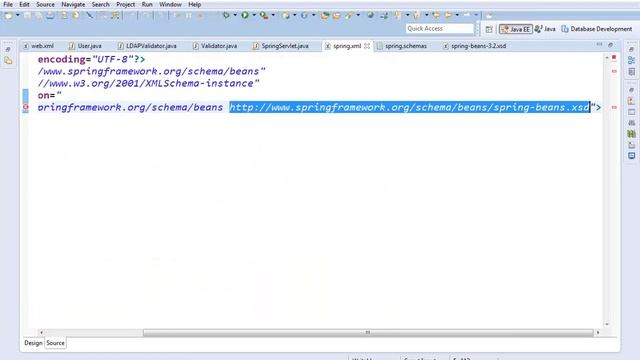Click the Project Explorer icon in left sidebar
The image size is (640, 360).
pyautogui.click(x=8, y=61)
